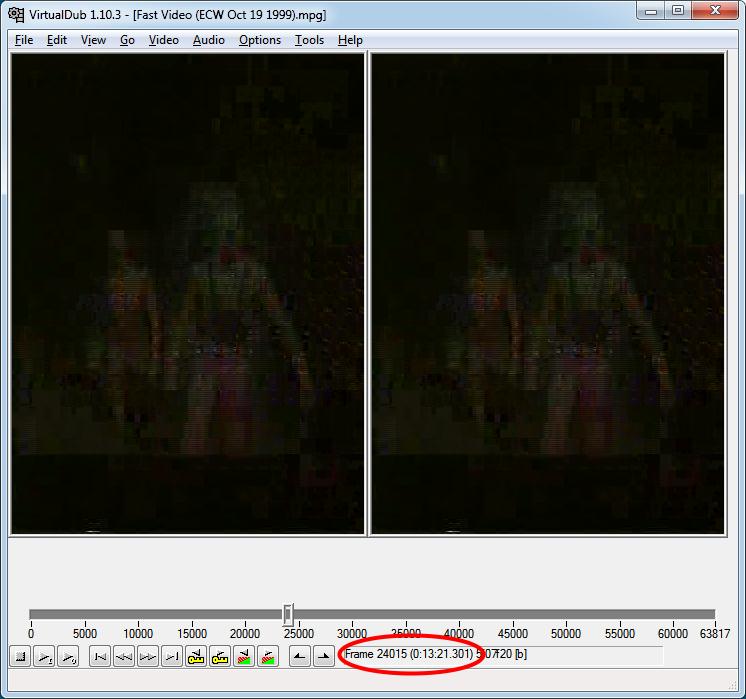Jump to the end of the video
The image size is (746, 699).
pyautogui.click(x=171, y=657)
